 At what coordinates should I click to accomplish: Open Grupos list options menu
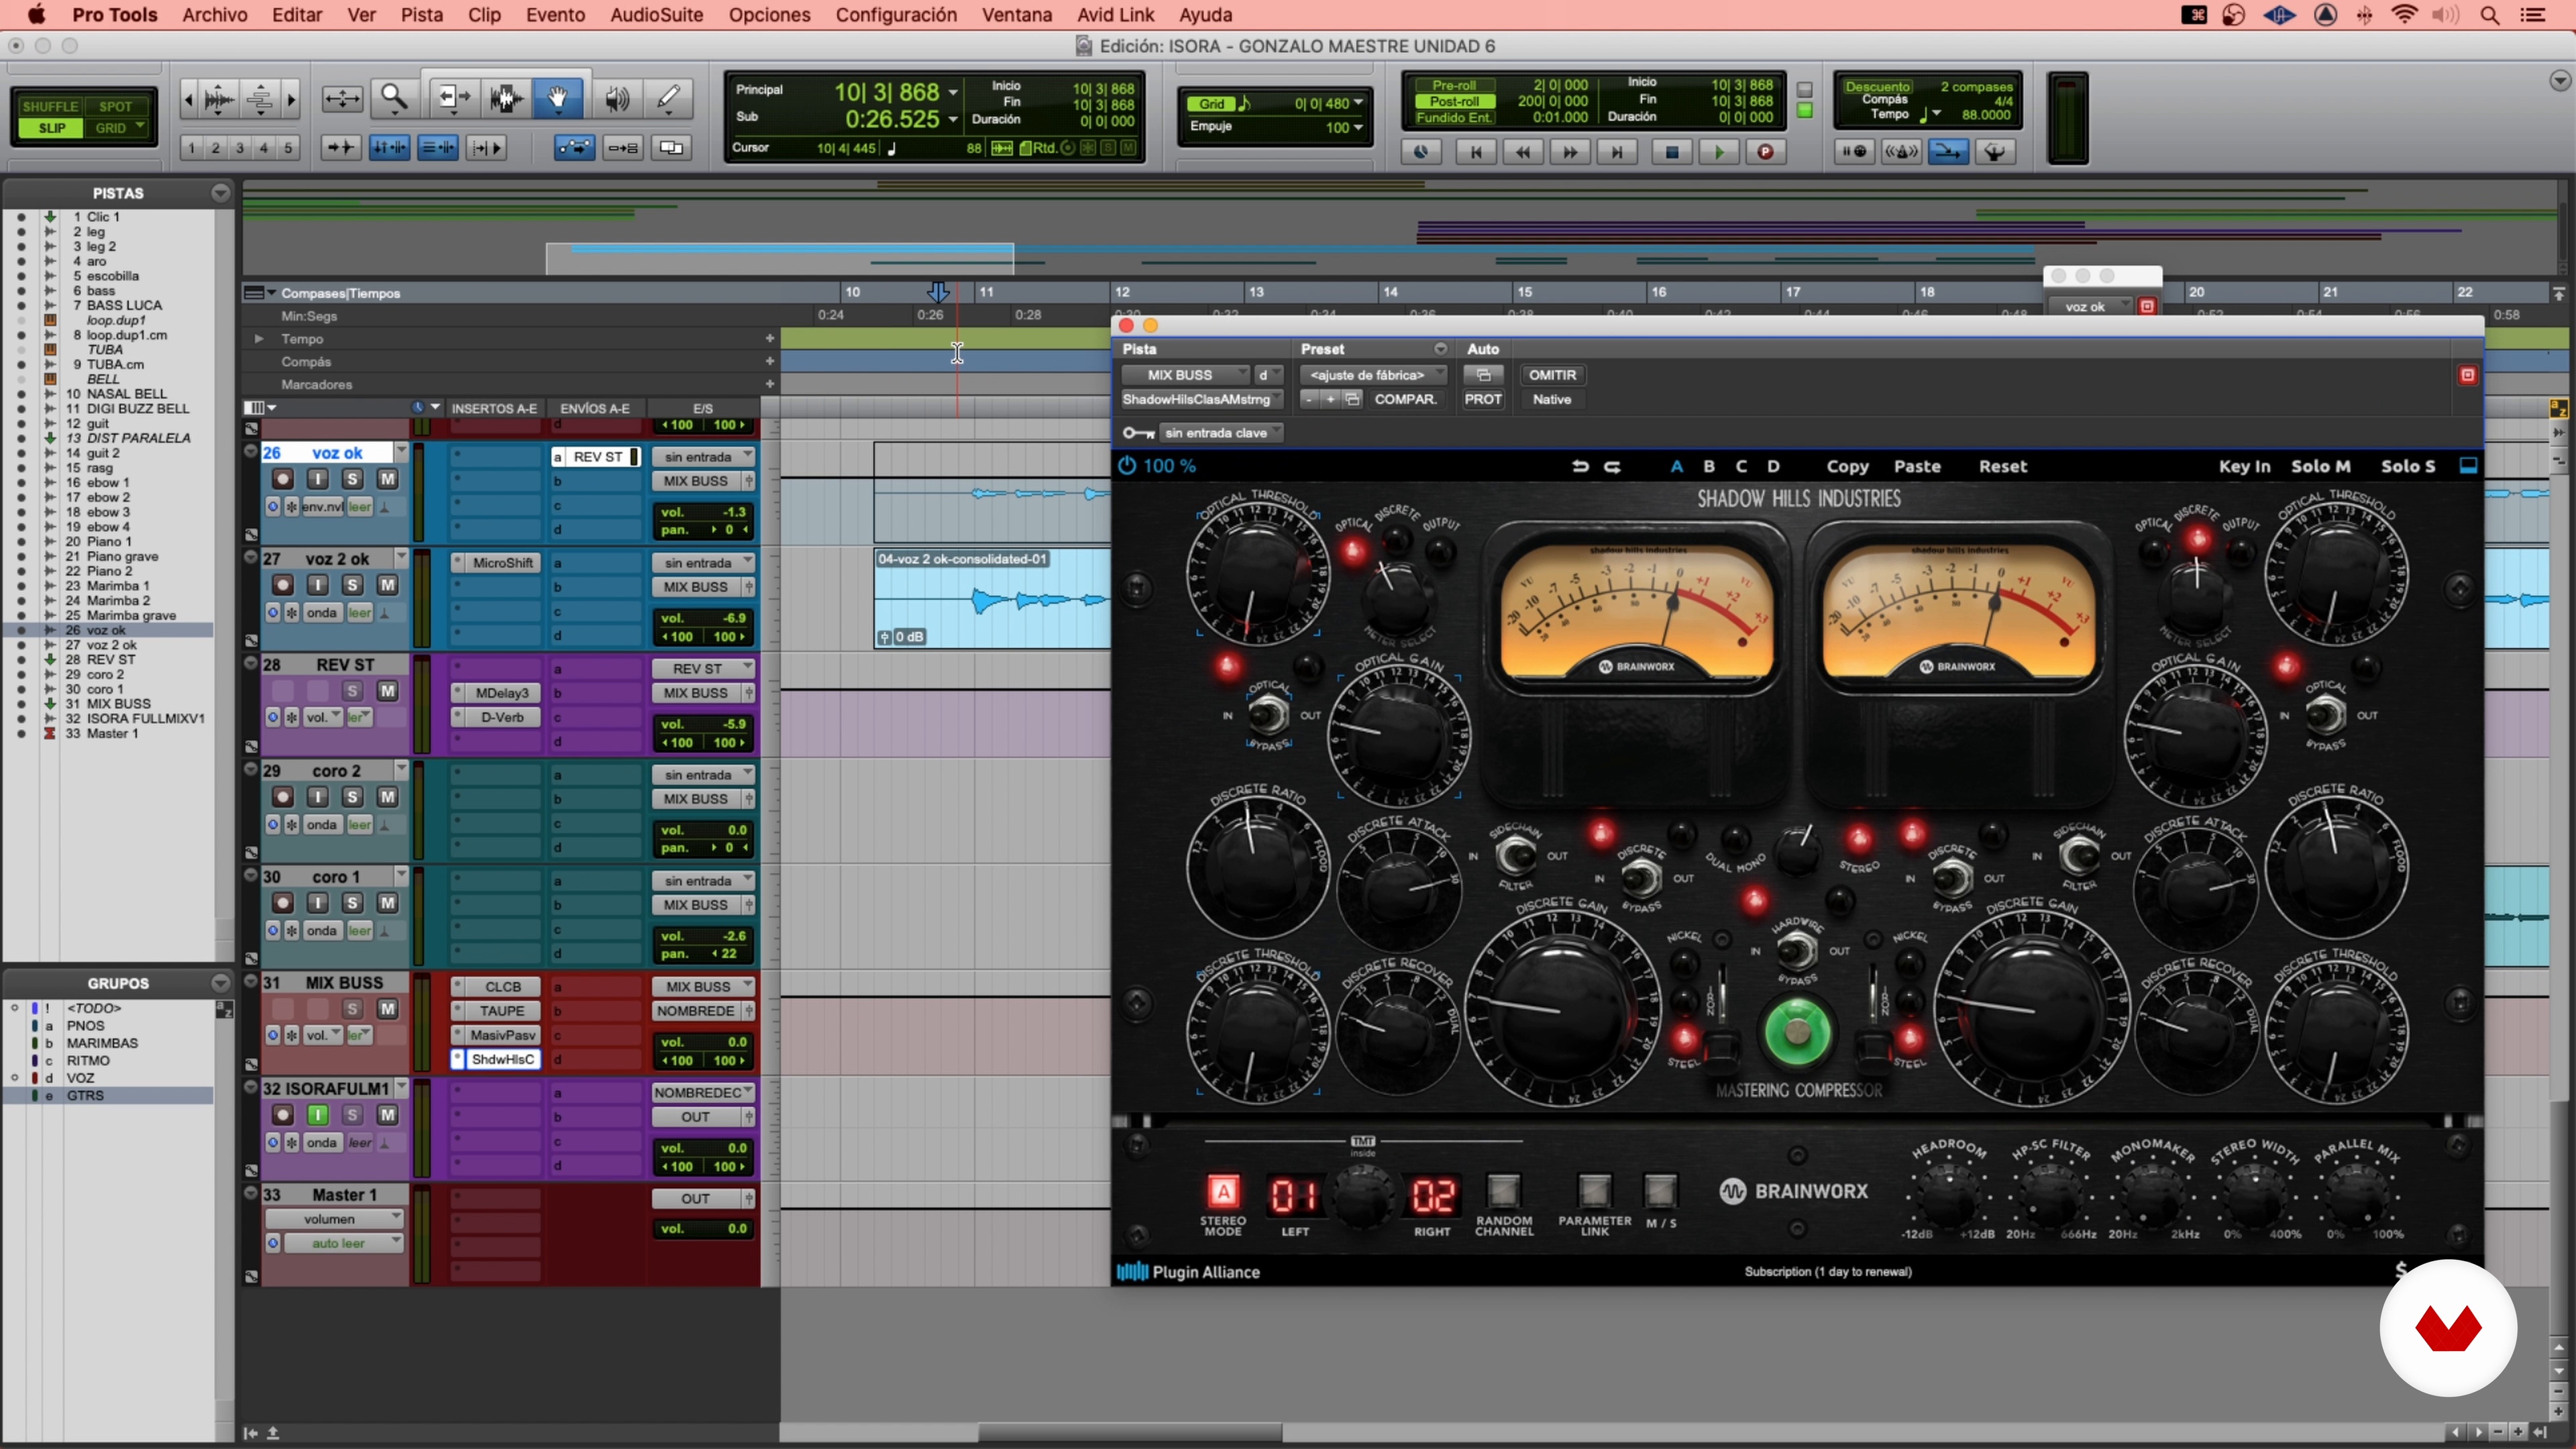tap(220, 983)
